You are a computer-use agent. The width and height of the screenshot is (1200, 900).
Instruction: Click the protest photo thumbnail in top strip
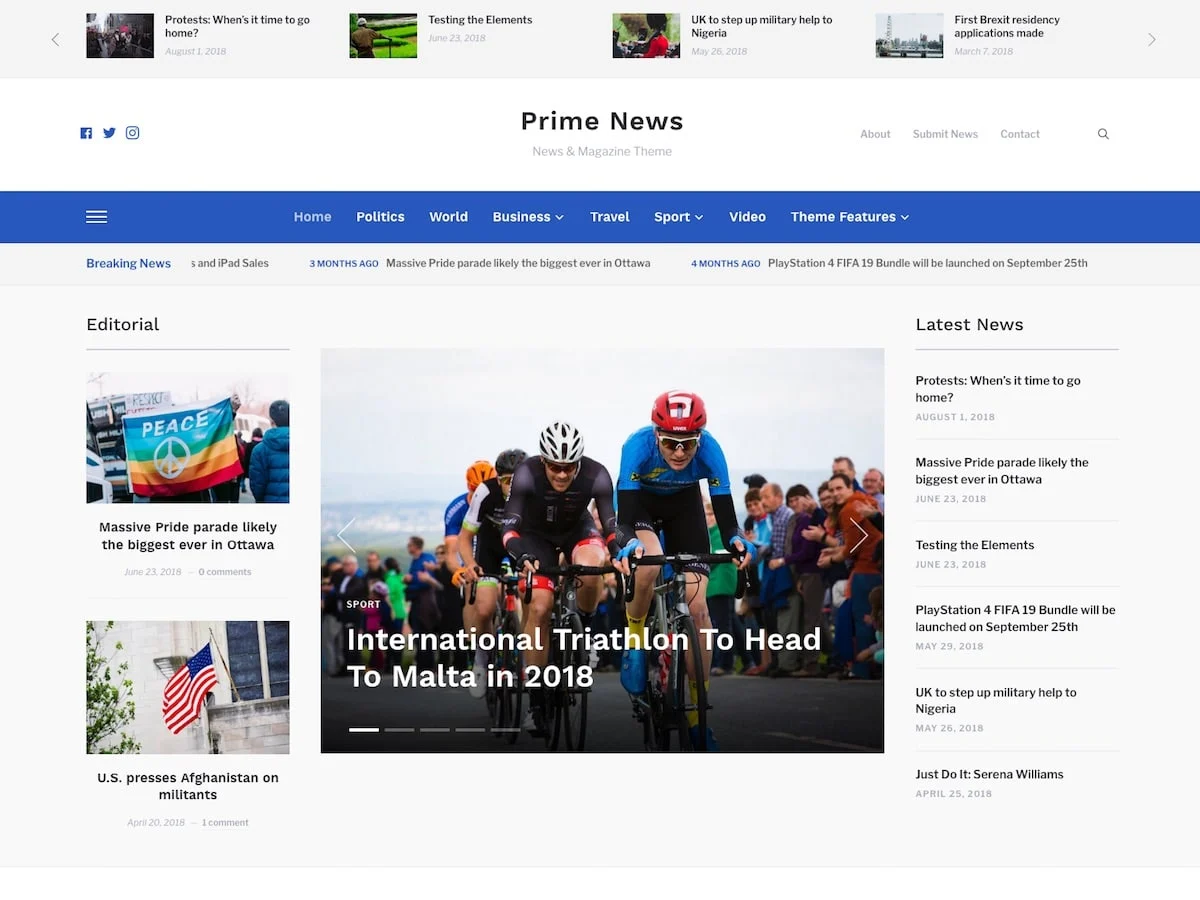pyautogui.click(x=120, y=36)
